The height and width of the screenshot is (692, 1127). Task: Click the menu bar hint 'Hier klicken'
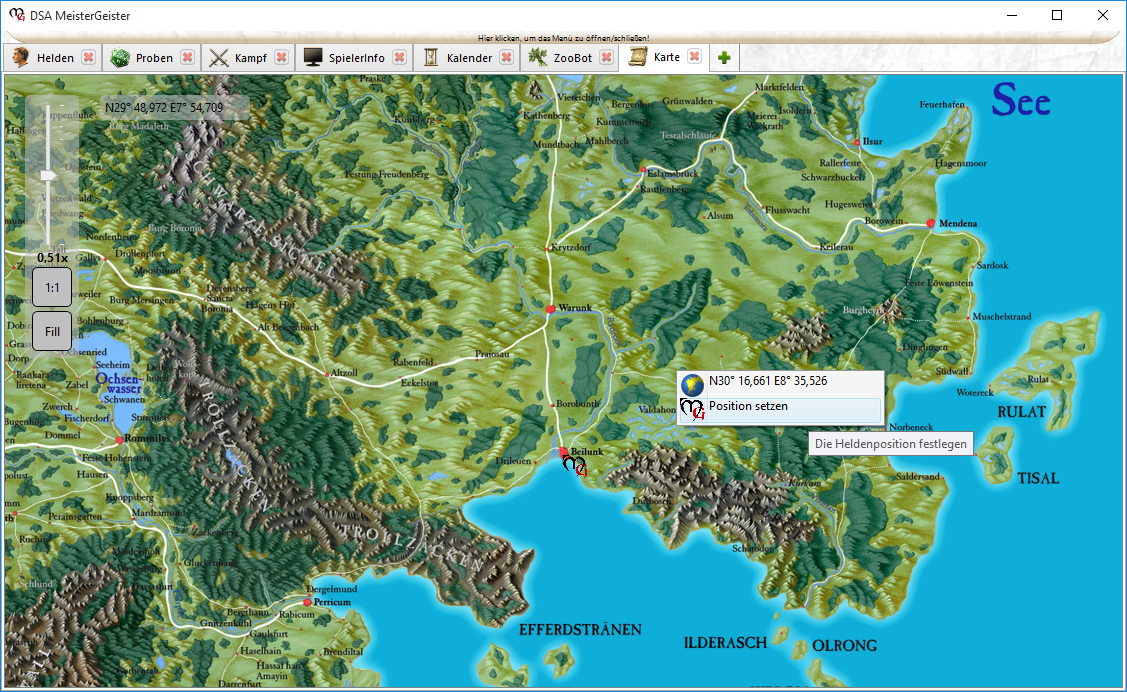[x=564, y=38]
